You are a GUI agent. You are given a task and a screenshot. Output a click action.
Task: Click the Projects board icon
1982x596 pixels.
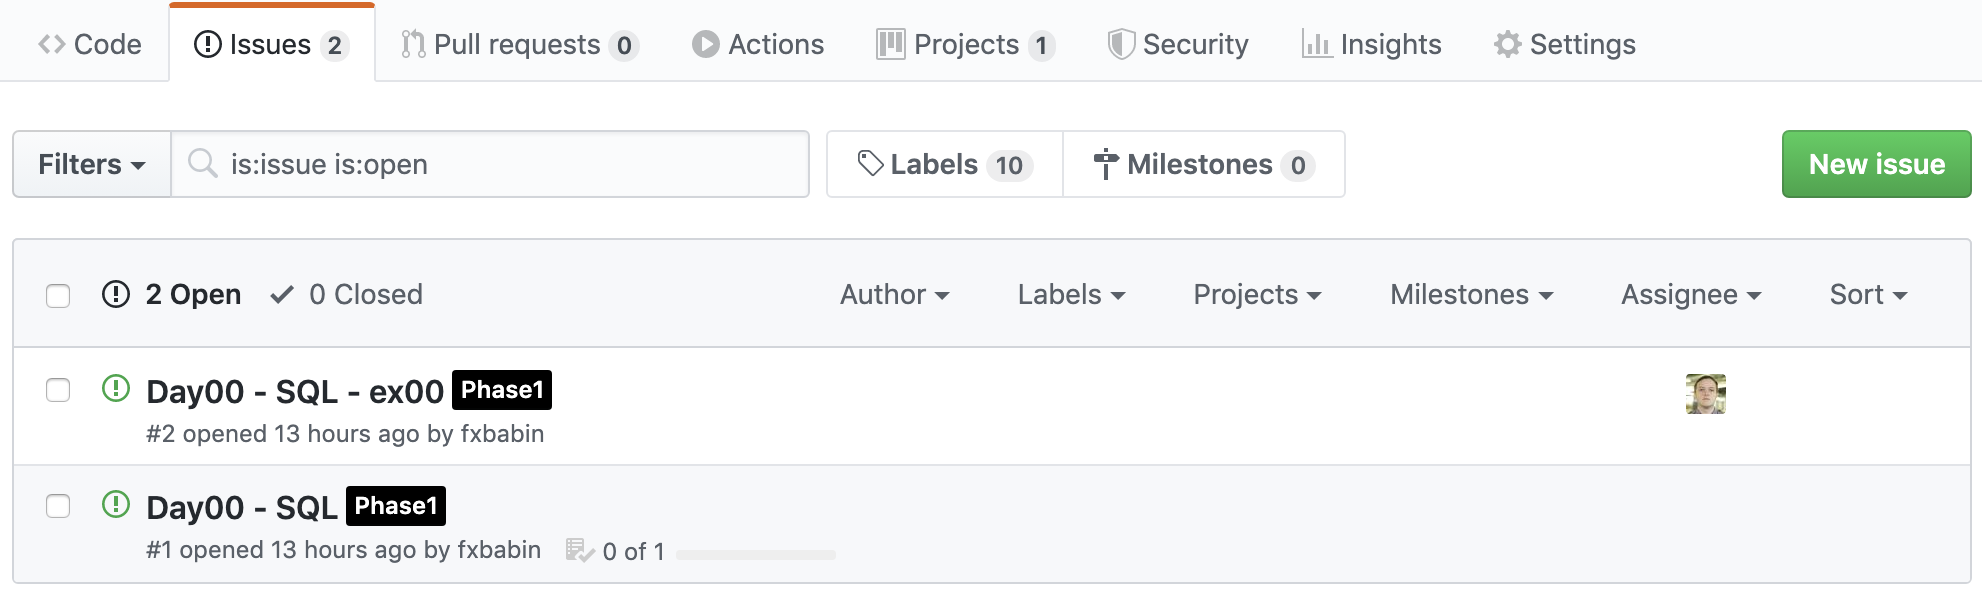click(x=890, y=45)
